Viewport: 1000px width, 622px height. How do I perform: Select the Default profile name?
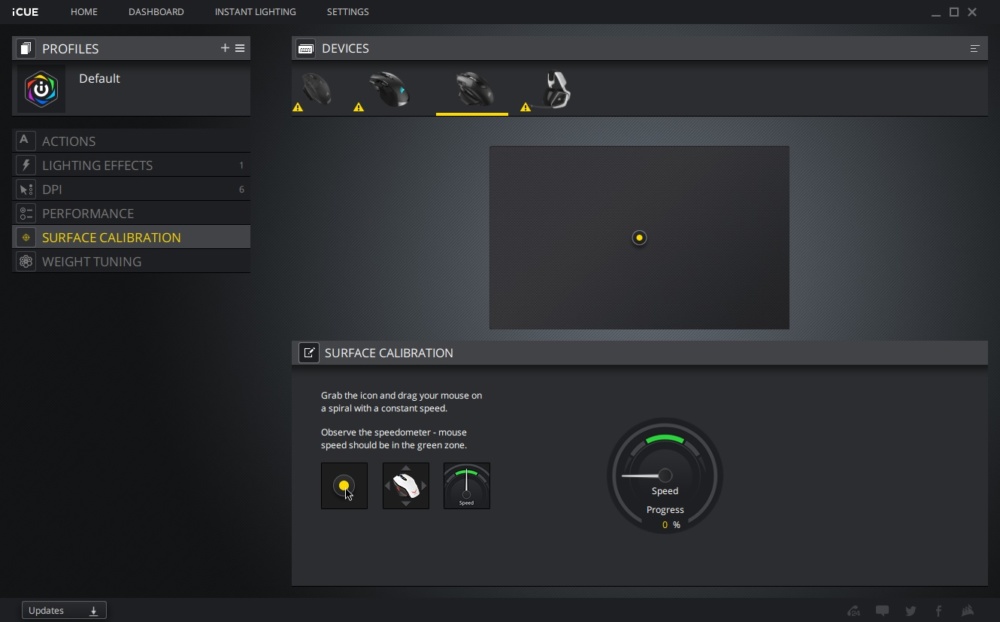[99, 78]
